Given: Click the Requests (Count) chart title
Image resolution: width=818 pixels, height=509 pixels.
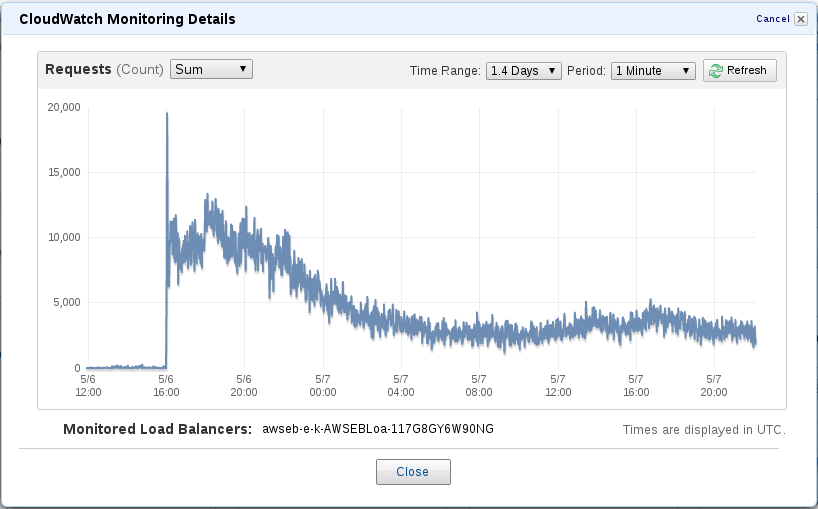Looking at the screenshot, I should [x=104, y=69].
